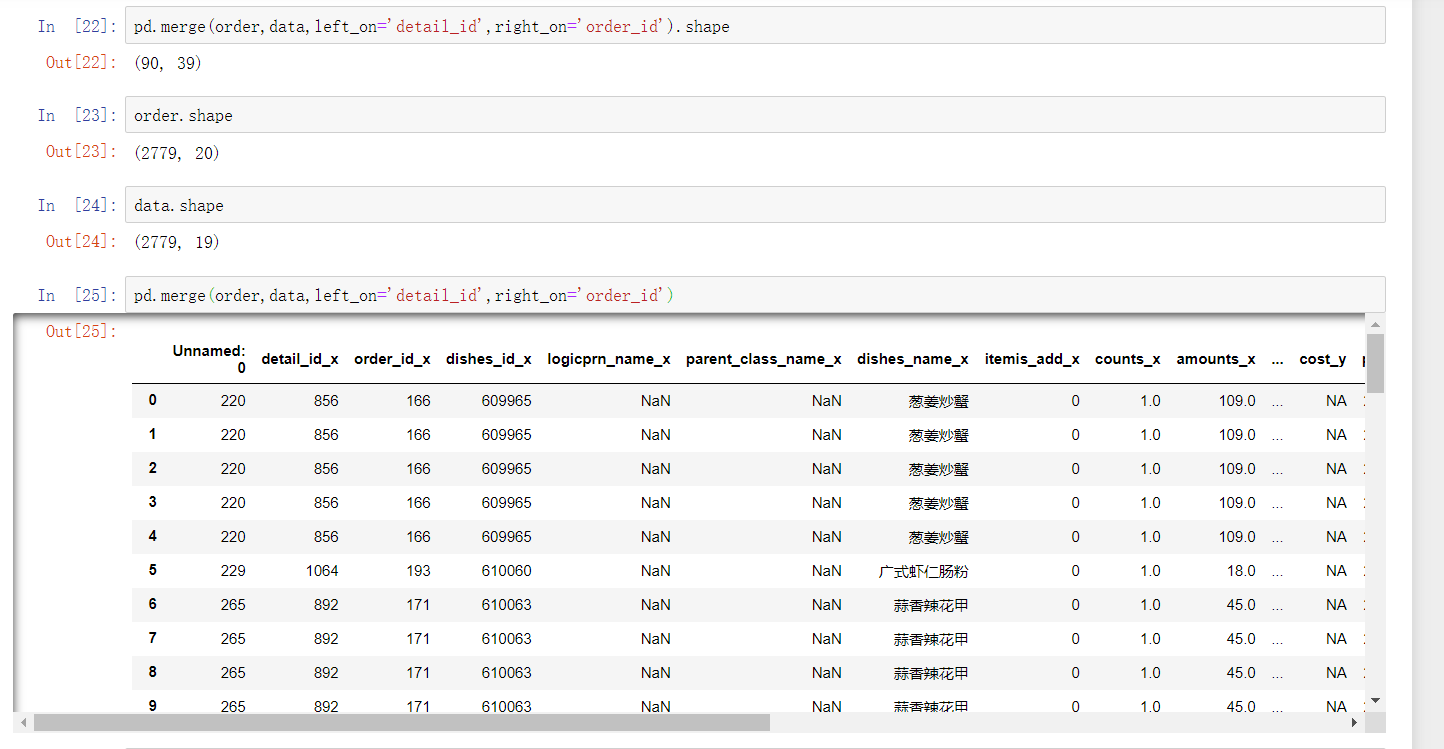Viewport: 1444px width, 749px height.
Task: Click the row index 2 label
Action: (x=153, y=468)
